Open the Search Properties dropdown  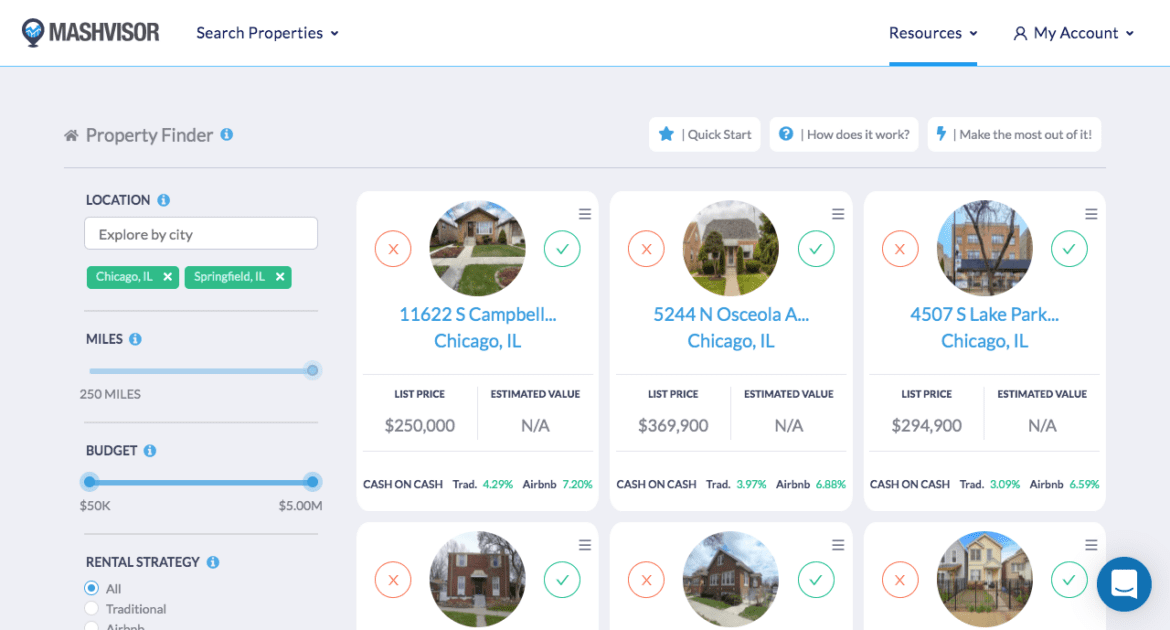point(267,32)
